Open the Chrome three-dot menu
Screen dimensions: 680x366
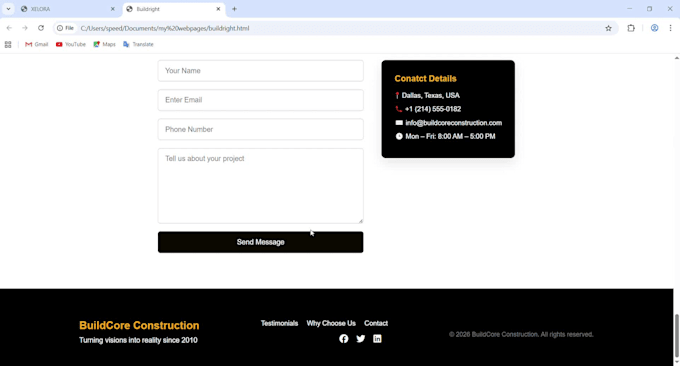tap(670, 28)
